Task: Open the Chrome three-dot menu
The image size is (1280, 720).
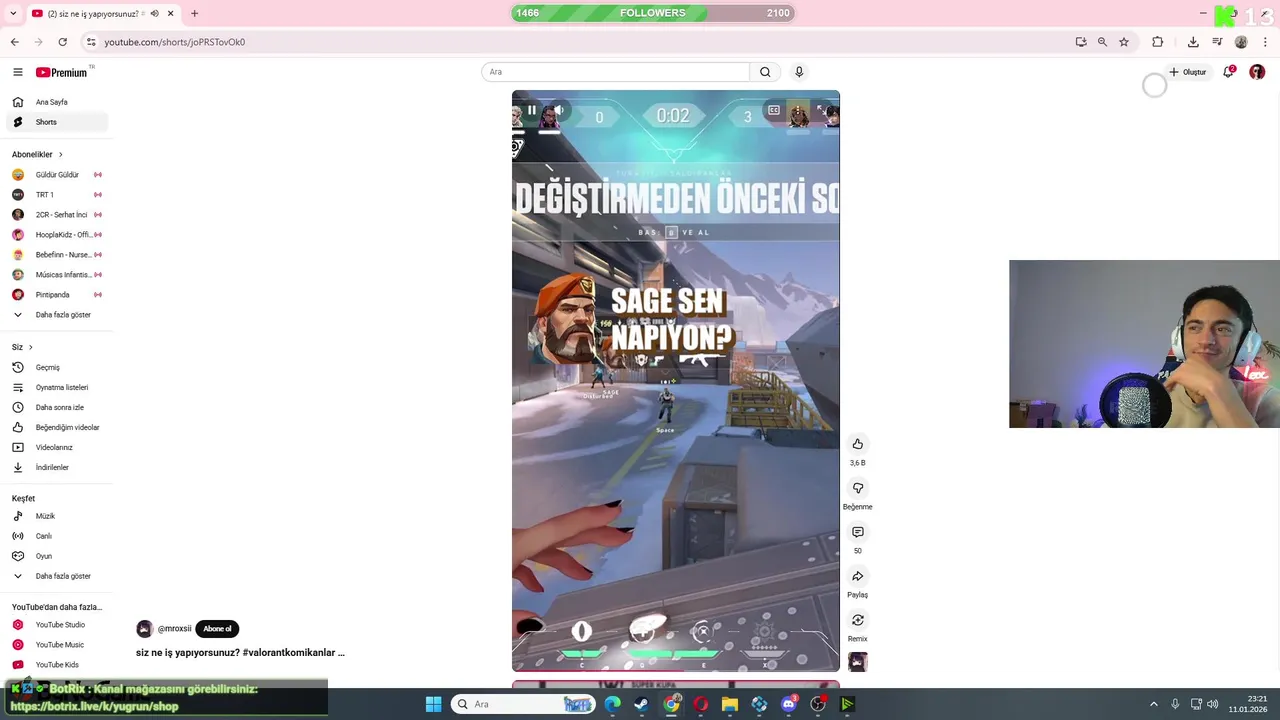Action: [1266, 42]
